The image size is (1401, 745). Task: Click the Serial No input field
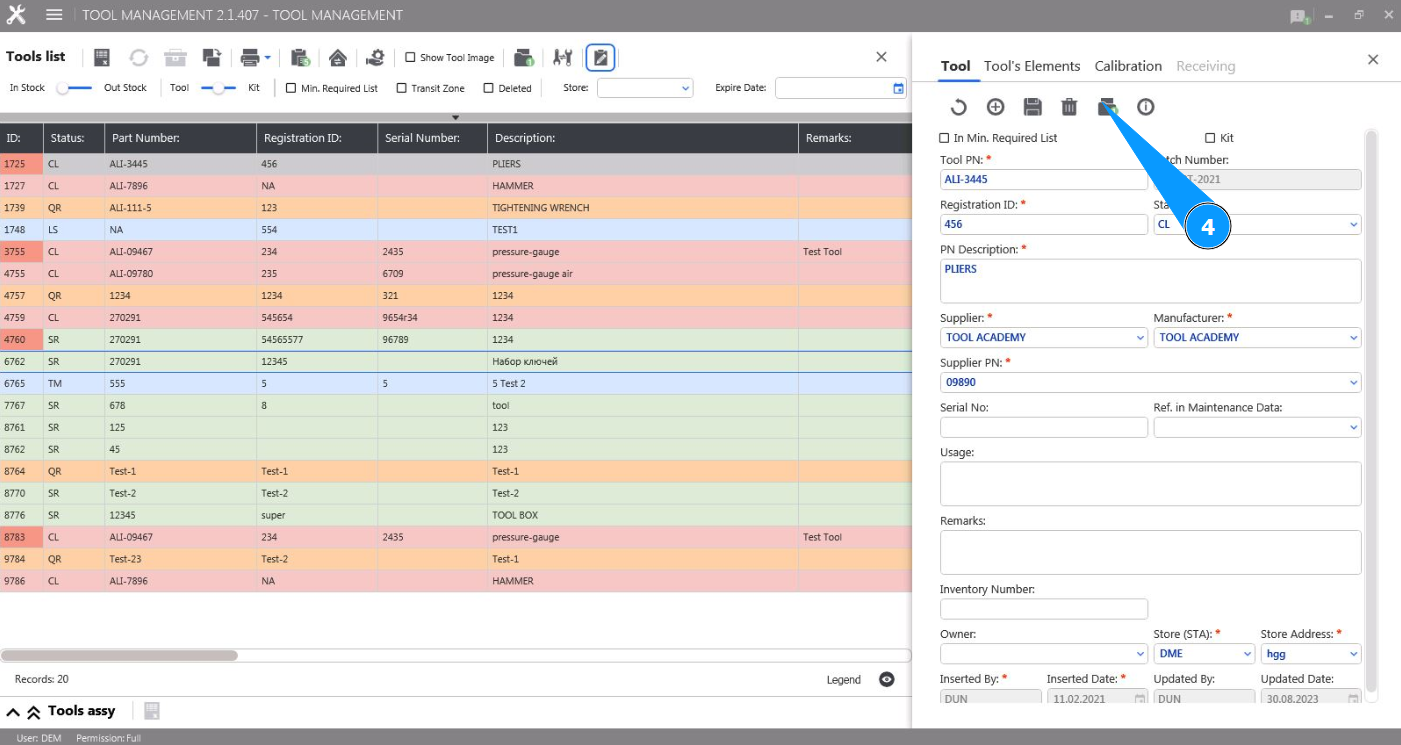point(1043,427)
